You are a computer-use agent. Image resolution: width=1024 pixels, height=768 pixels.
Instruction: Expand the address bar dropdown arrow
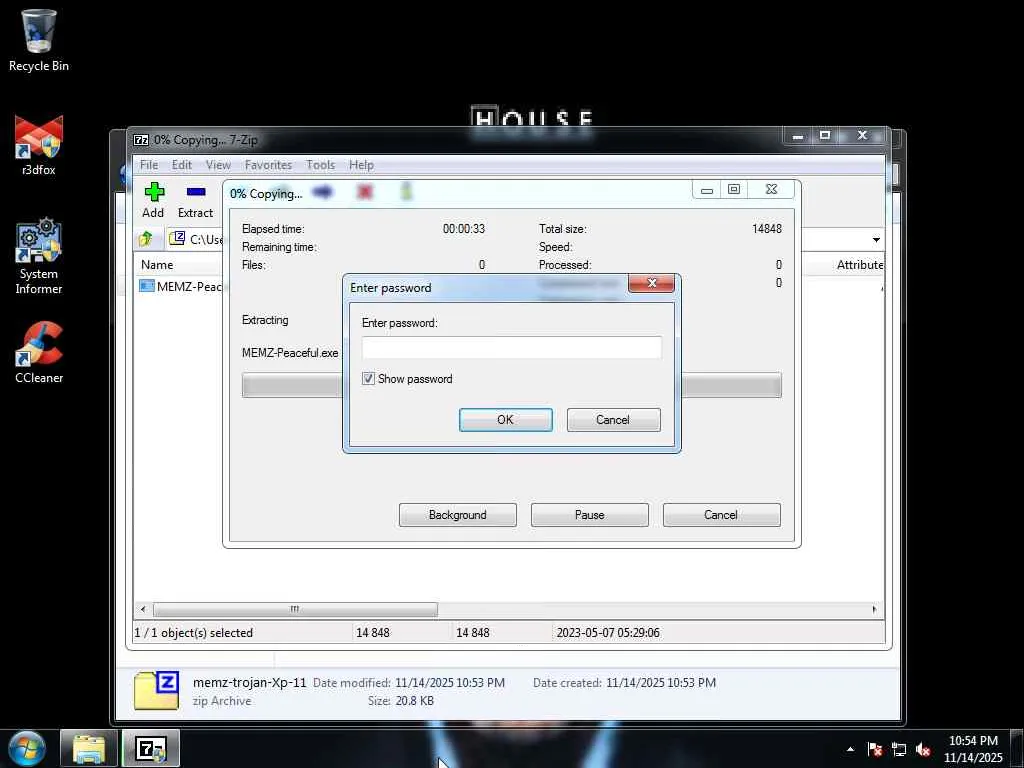[876, 240]
